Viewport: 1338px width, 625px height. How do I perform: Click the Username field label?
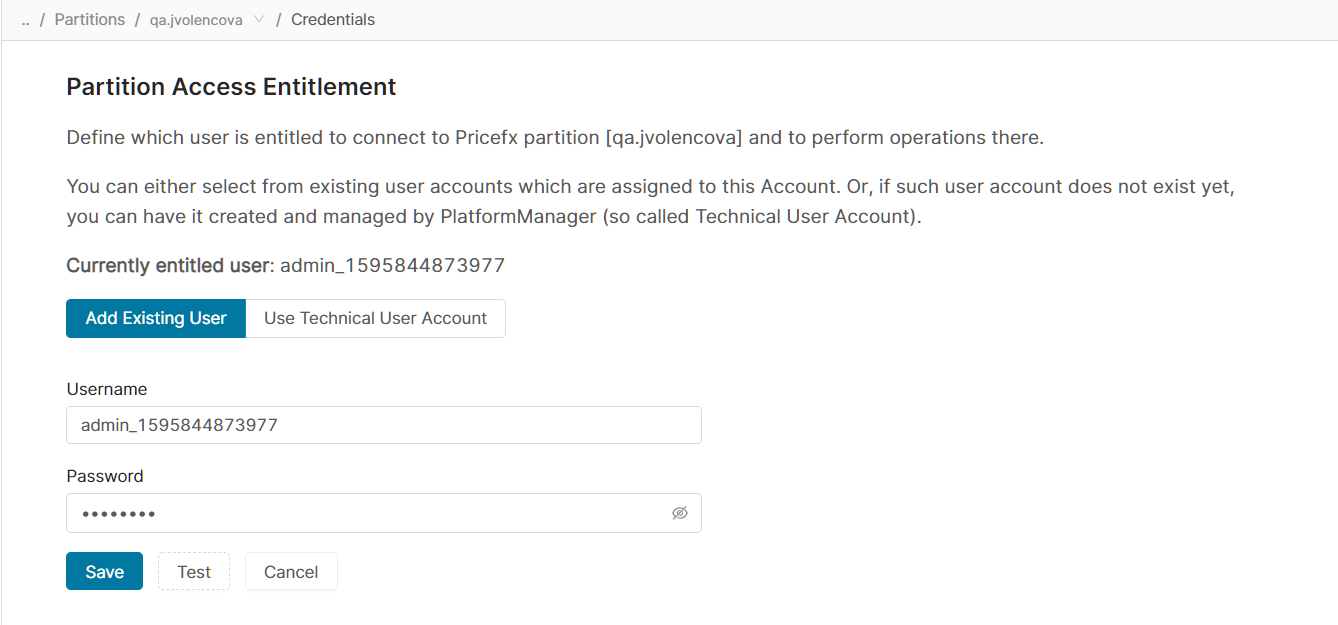(x=107, y=389)
